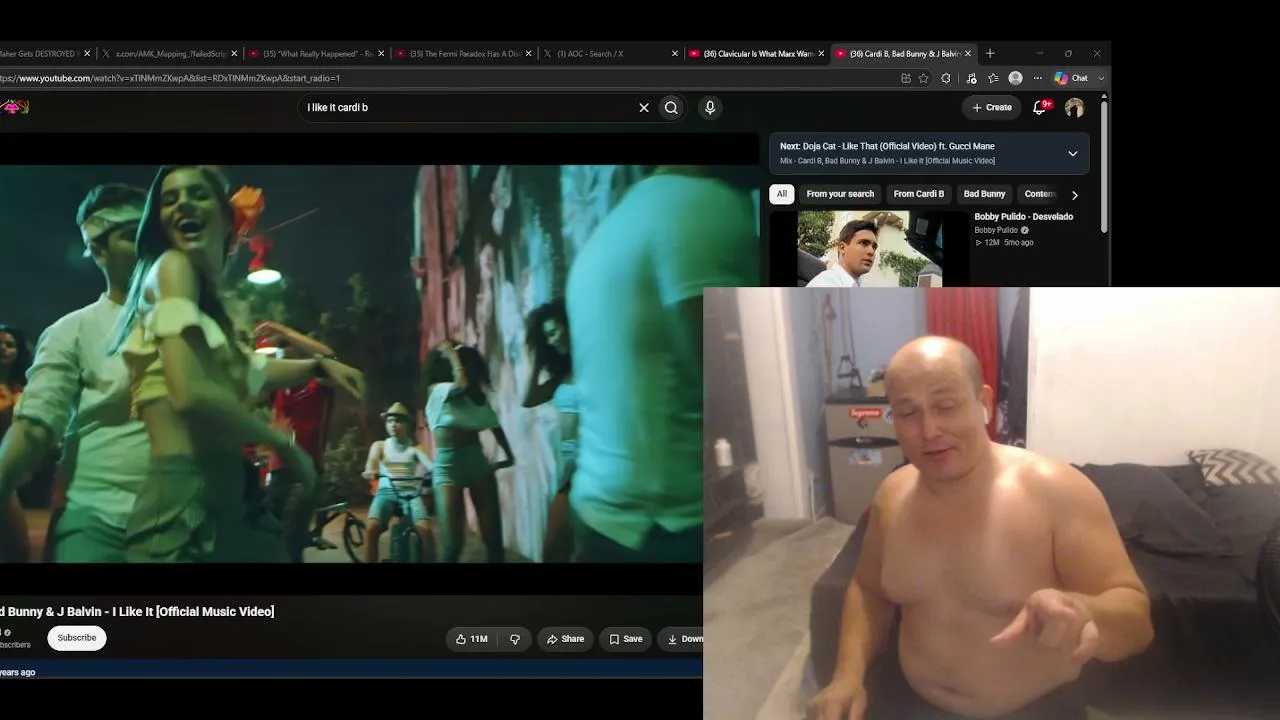Like the video with thumbs-up 11M
The image size is (1280, 720).
point(471,639)
